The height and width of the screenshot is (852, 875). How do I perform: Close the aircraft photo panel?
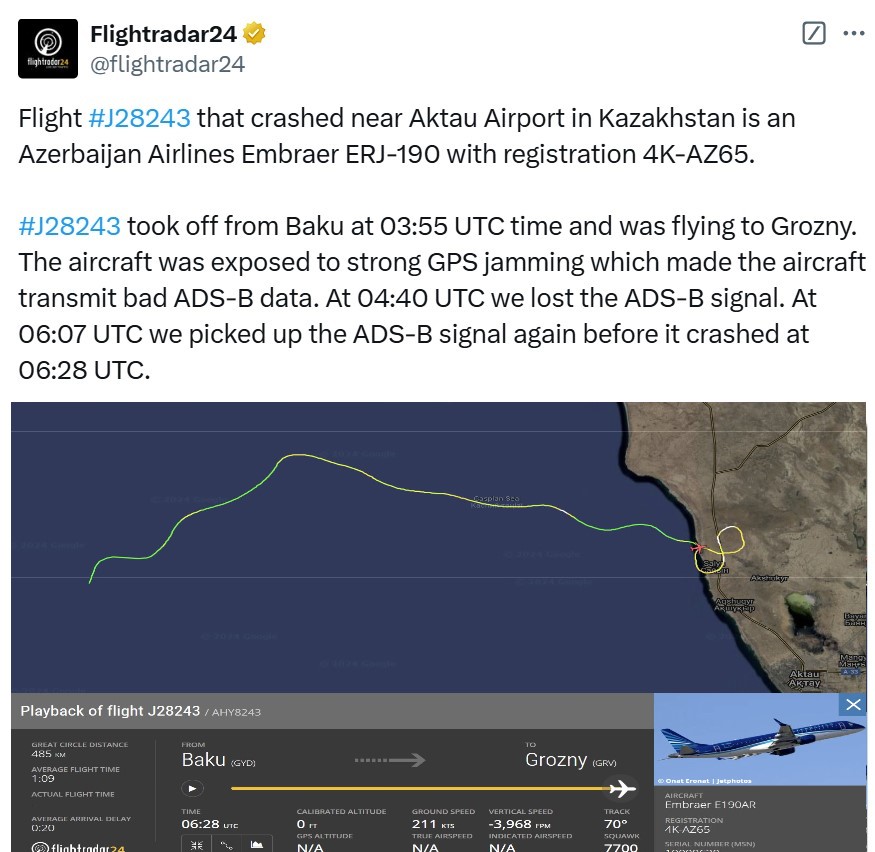click(x=853, y=705)
